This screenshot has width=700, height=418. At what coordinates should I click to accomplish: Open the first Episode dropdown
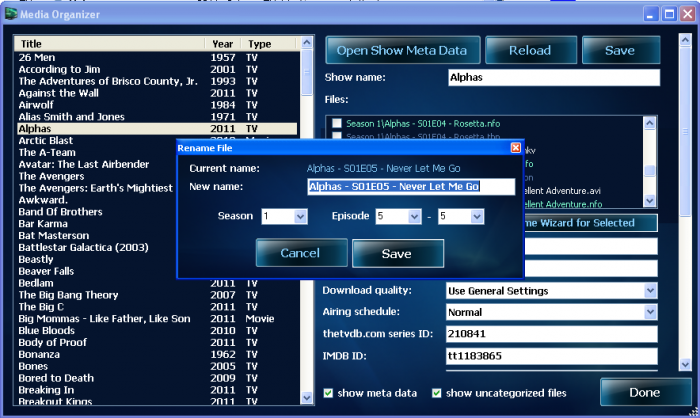[x=414, y=217]
